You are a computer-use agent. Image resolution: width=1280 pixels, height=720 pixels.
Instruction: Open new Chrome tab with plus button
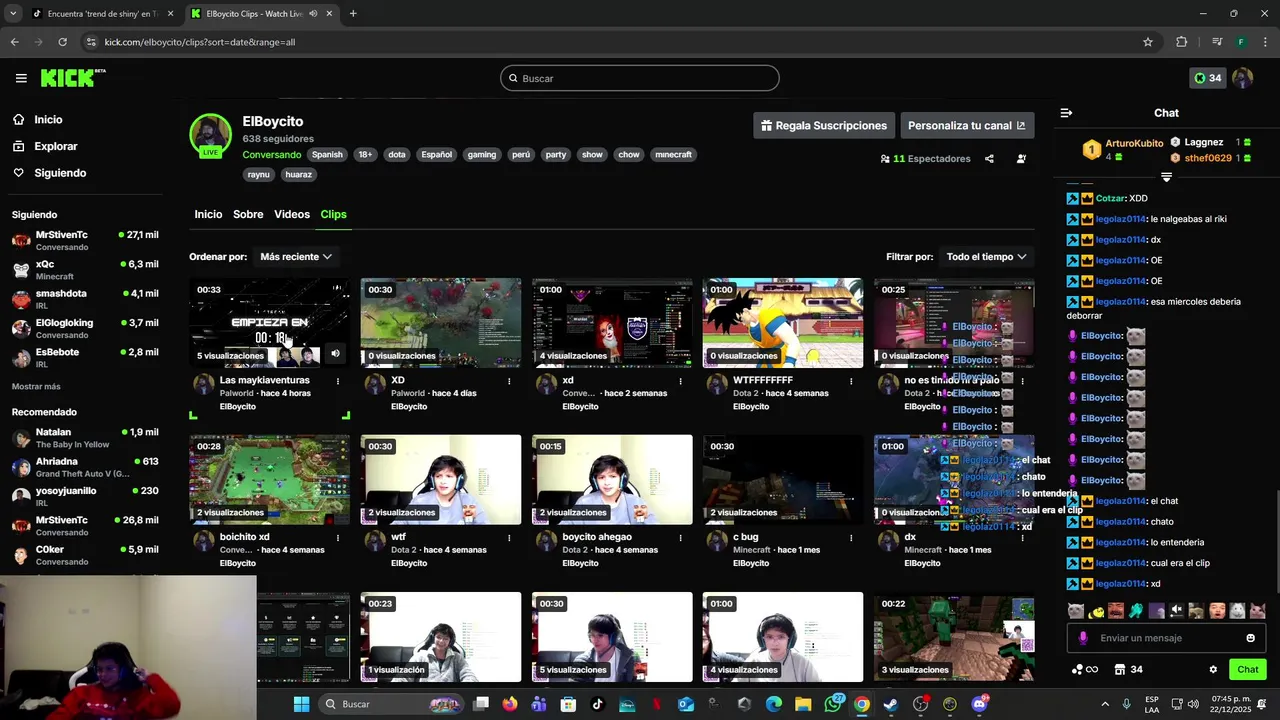click(353, 14)
